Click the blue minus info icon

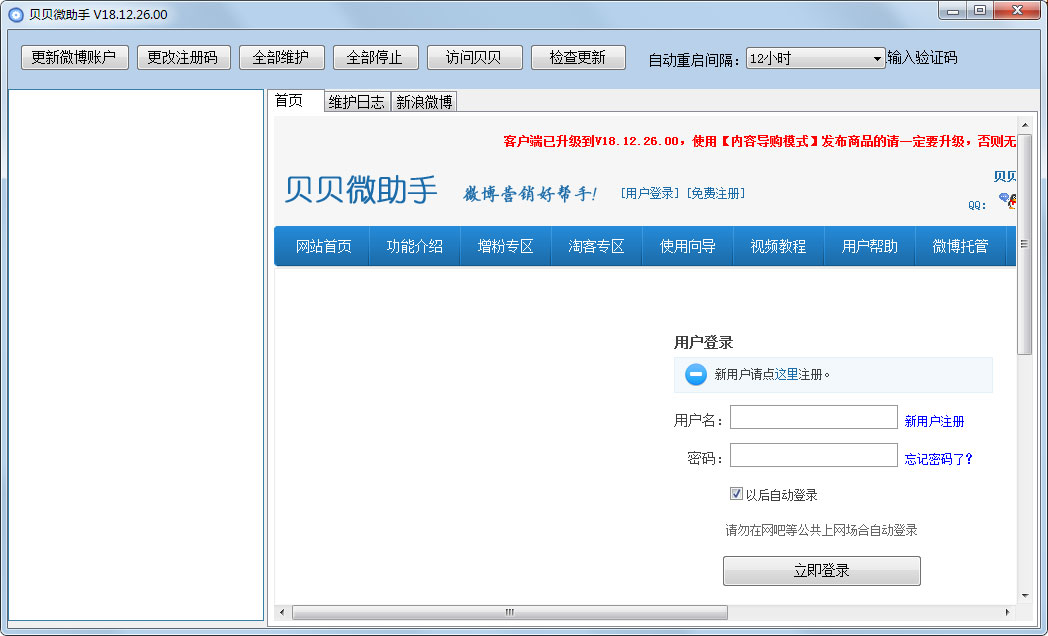(696, 375)
